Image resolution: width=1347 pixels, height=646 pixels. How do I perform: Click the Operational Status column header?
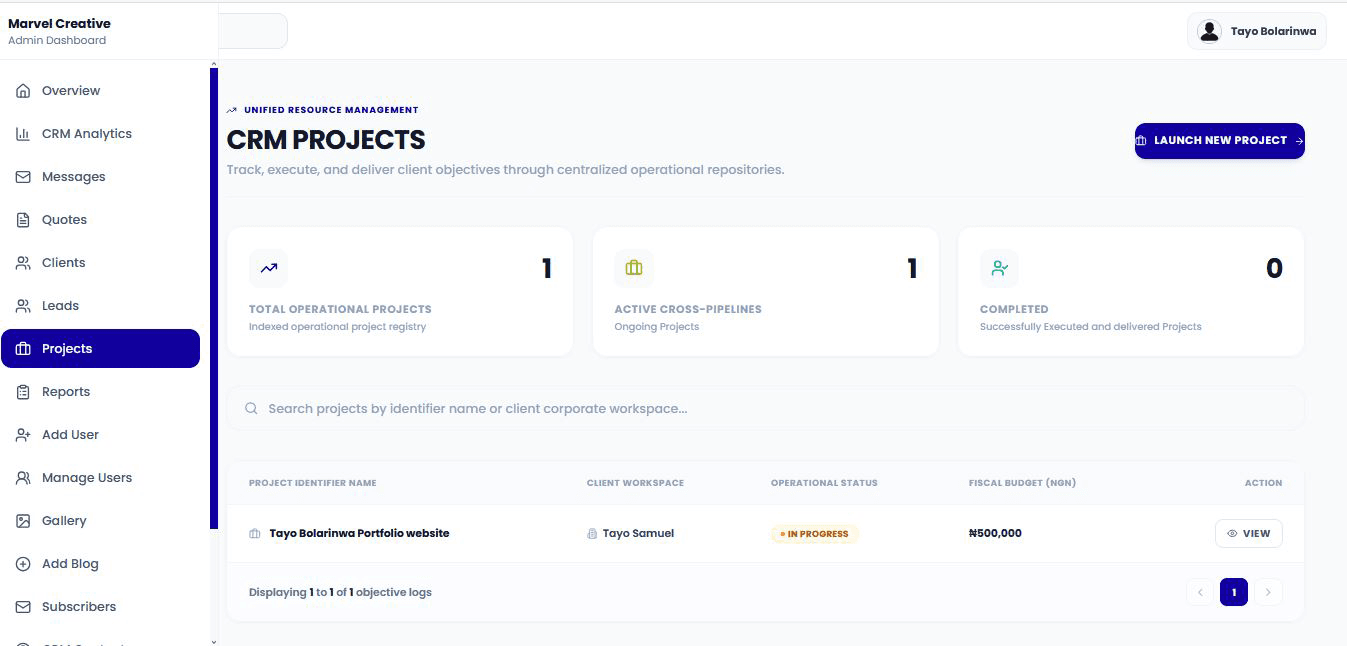824,483
